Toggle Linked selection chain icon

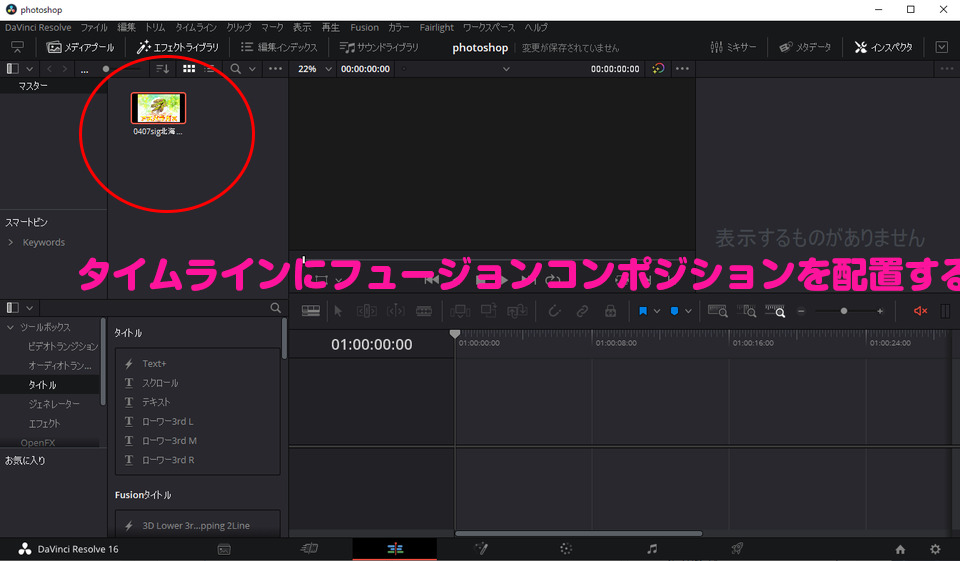point(582,311)
